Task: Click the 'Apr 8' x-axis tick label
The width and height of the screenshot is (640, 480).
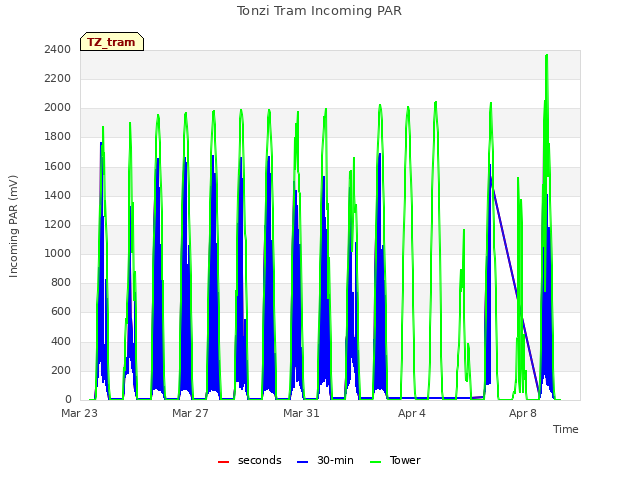Action: click(x=523, y=413)
